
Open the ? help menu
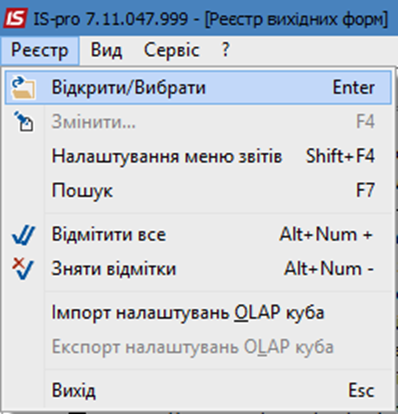[x=226, y=50]
